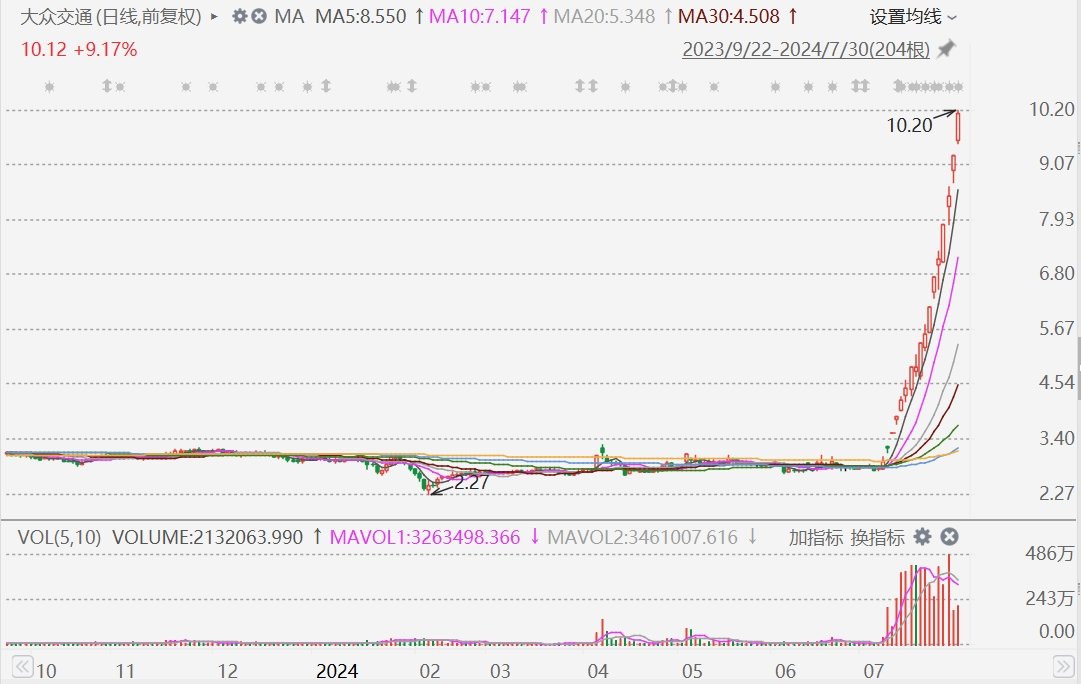The height and width of the screenshot is (684, 1081).
Task: Click the first event marker above the chart
Action: (x=48, y=87)
